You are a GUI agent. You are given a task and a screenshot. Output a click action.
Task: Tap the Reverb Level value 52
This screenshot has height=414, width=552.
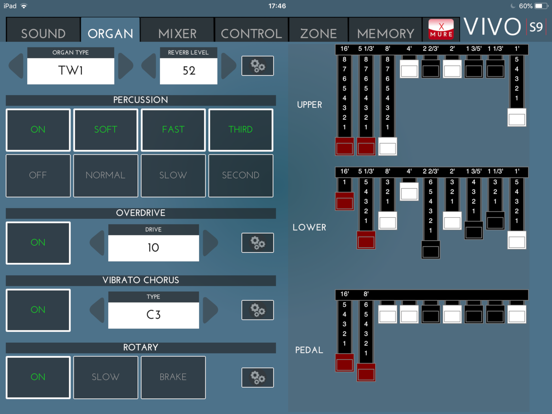click(188, 70)
